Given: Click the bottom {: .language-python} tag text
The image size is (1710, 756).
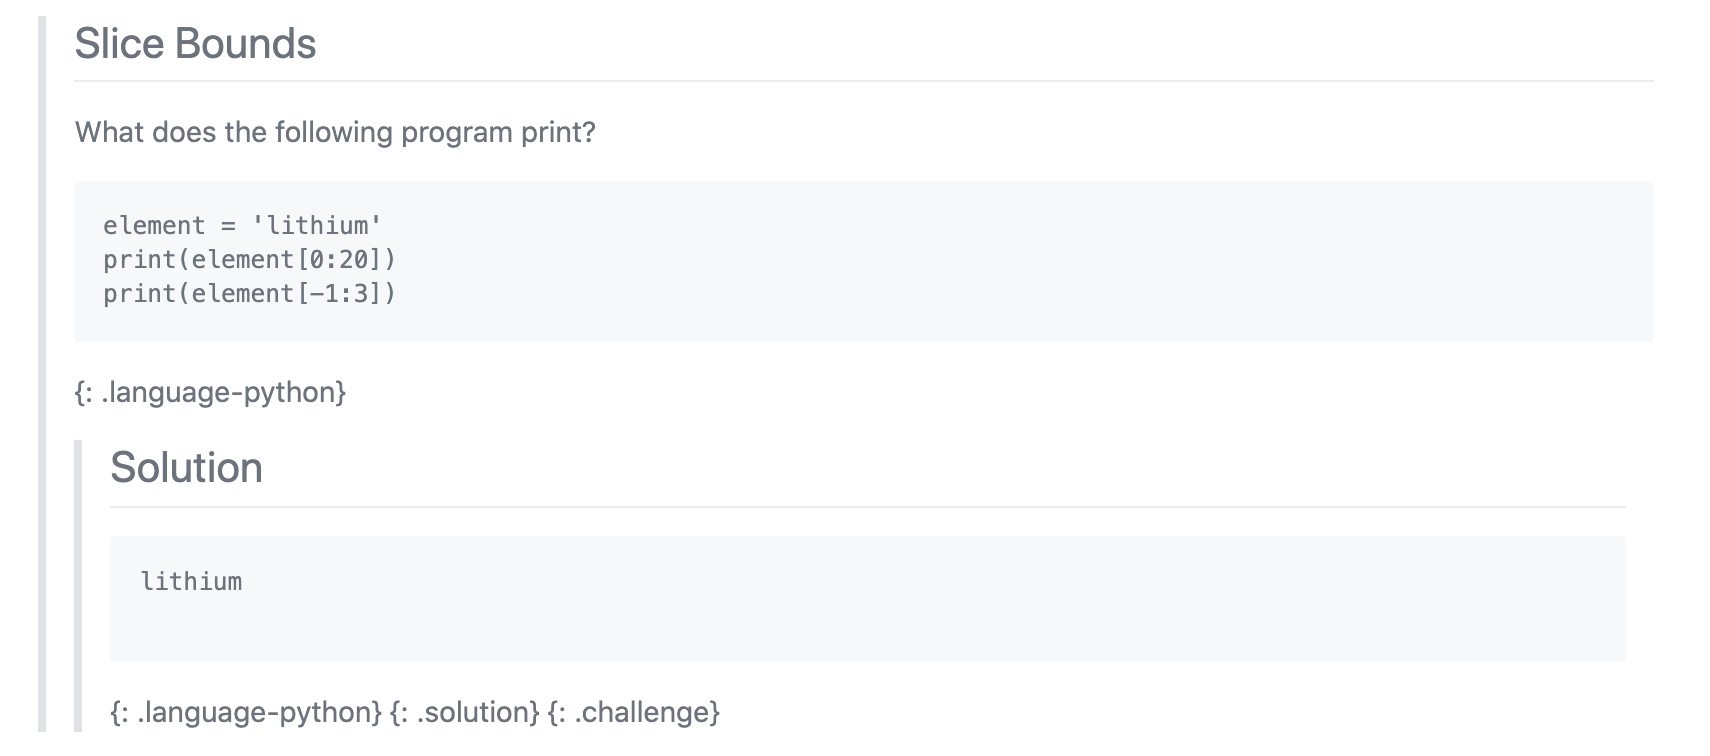Looking at the screenshot, I should pos(246,712).
